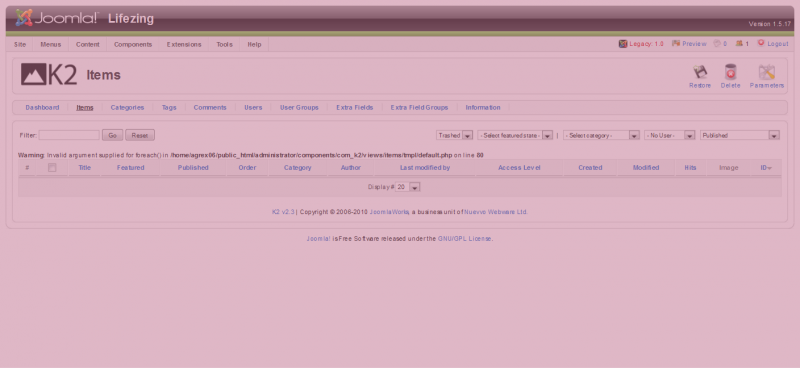
Task: Switch to the Items tab
Action: click(x=85, y=108)
